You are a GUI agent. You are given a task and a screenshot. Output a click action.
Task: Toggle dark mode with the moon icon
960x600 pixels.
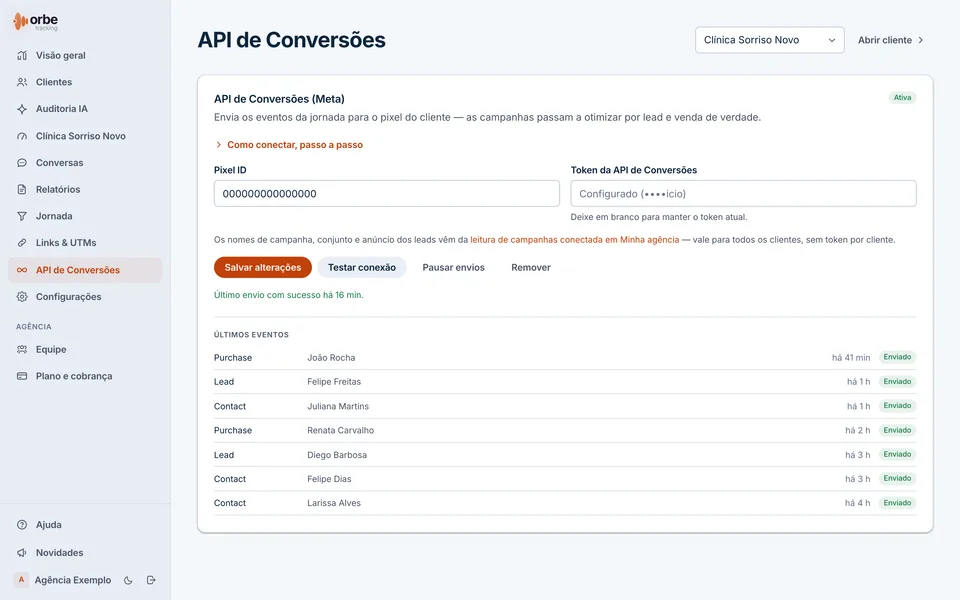pos(128,580)
